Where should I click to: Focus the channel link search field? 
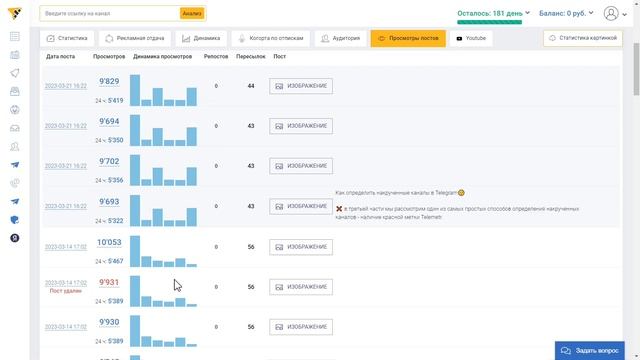click(109, 13)
